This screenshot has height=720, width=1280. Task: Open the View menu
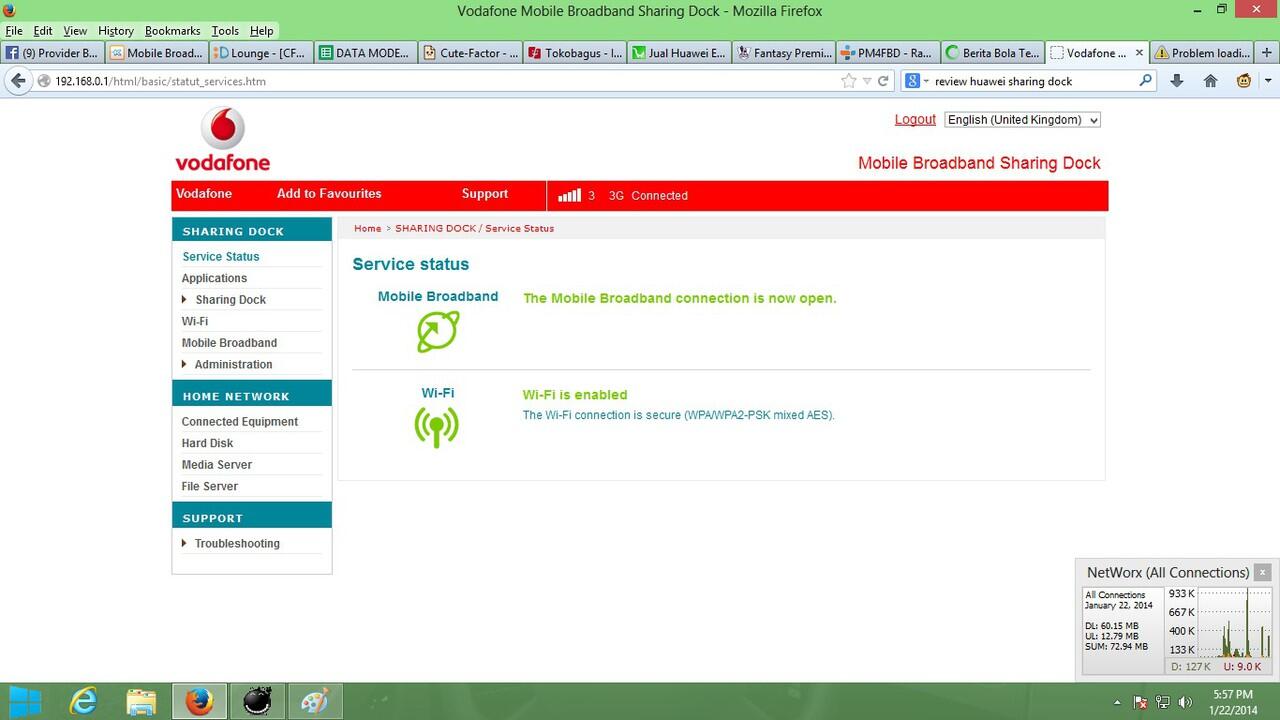tap(75, 31)
